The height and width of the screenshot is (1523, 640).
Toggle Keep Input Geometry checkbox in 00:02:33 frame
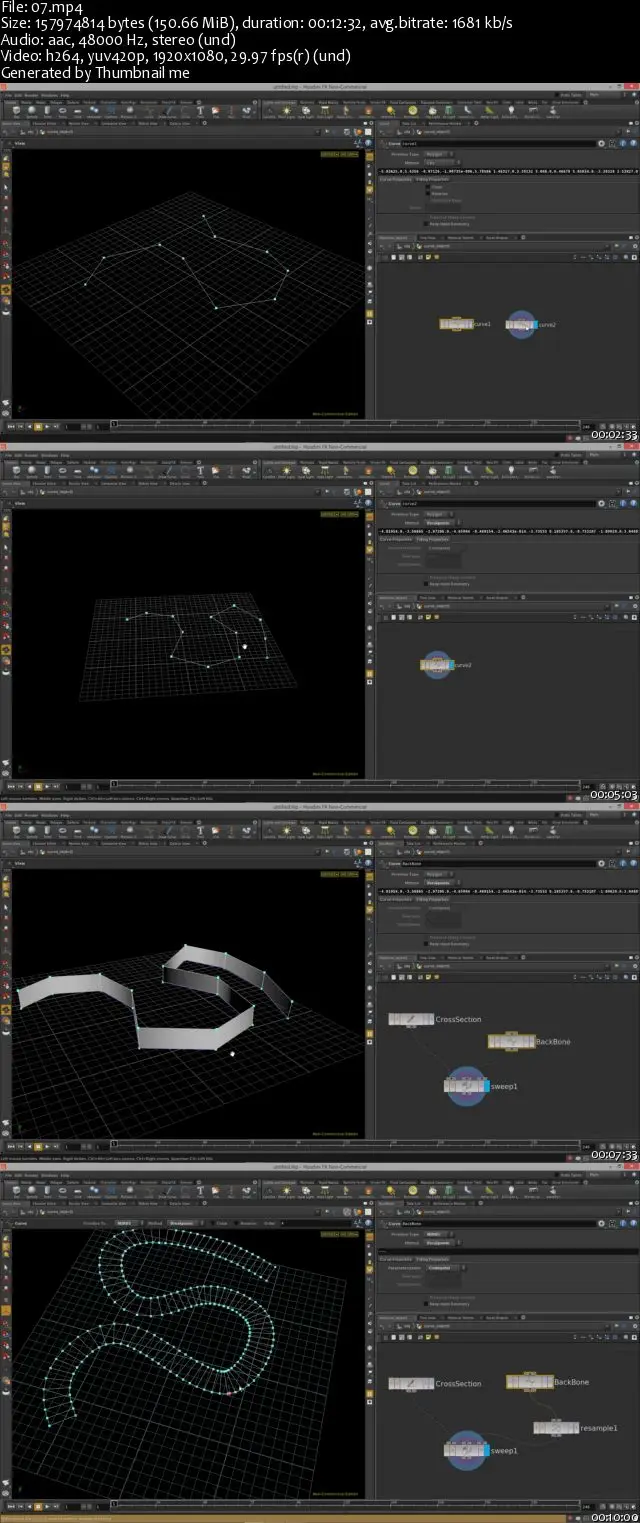425,224
